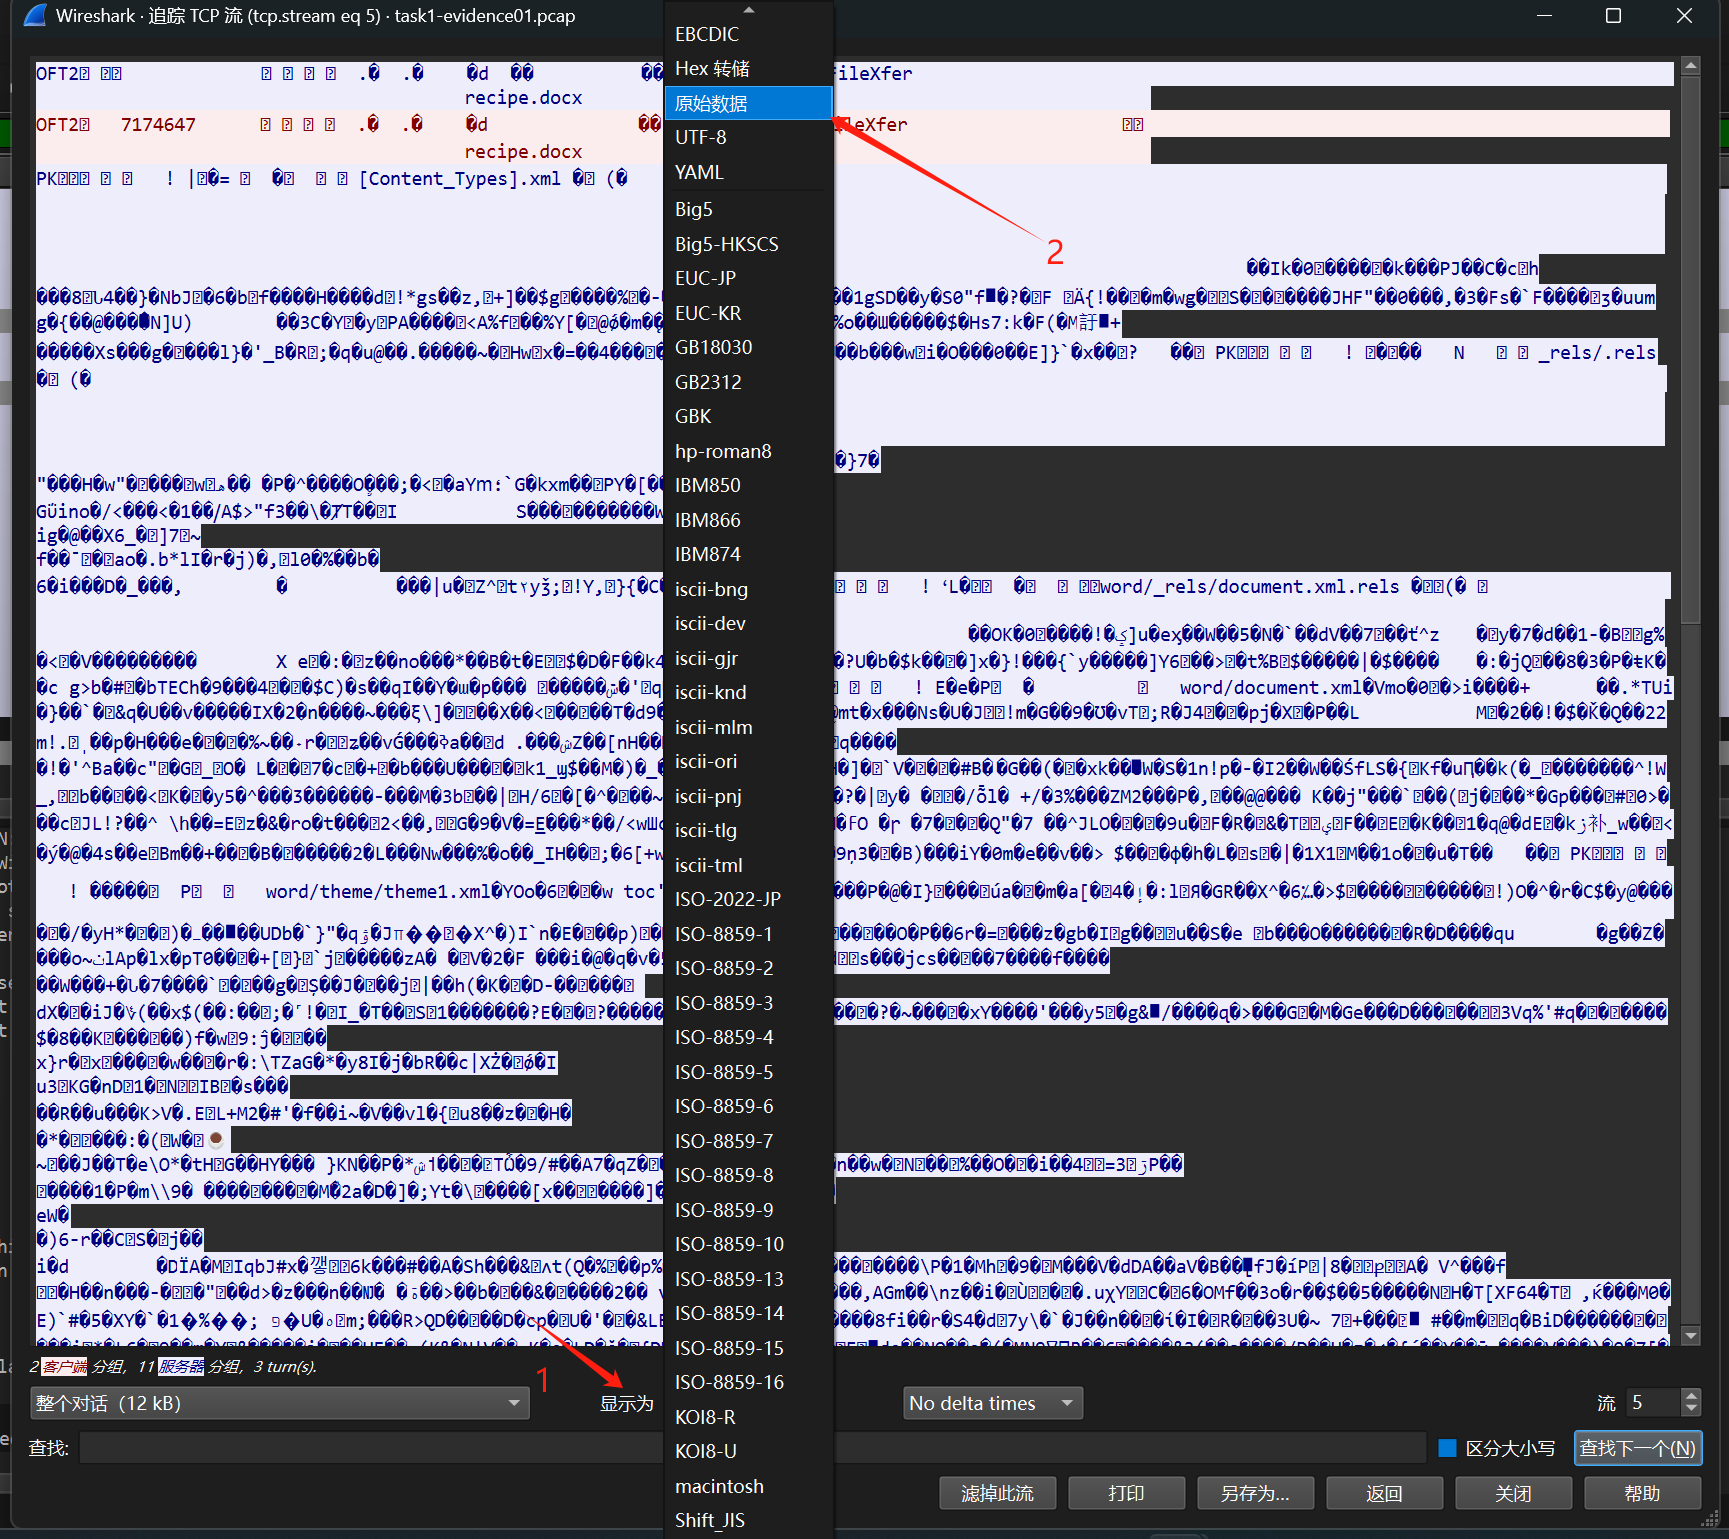Pick Big5 encoding
The width and height of the screenshot is (1729, 1539).
click(749, 209)
